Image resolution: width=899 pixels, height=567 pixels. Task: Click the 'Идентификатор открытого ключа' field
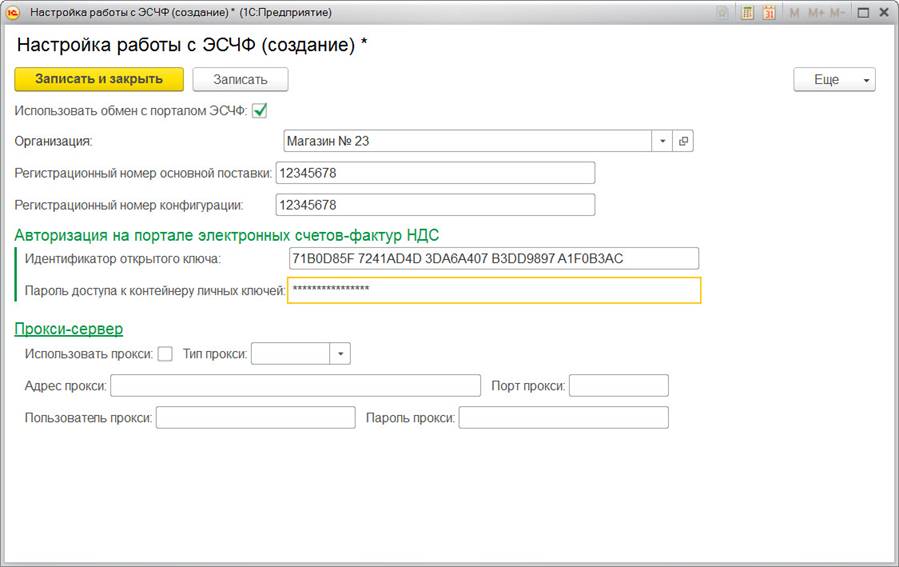click(492, 259)
